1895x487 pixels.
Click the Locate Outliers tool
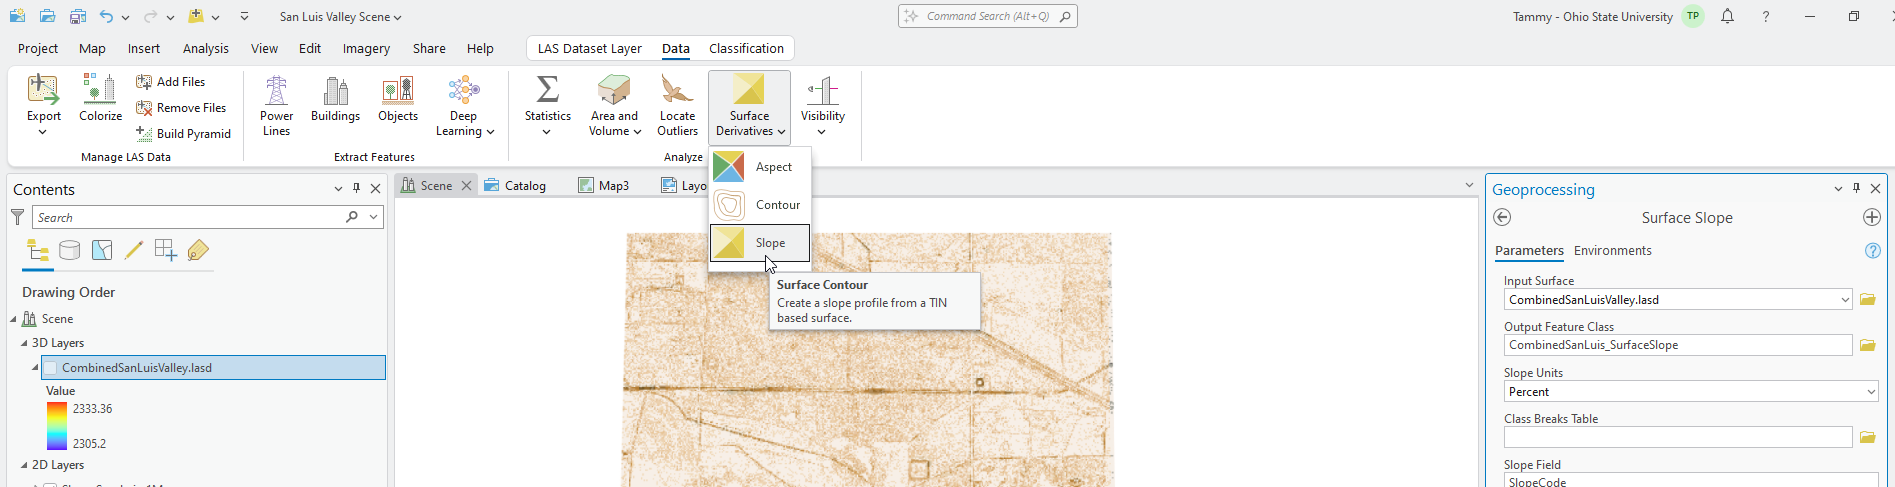677,105
